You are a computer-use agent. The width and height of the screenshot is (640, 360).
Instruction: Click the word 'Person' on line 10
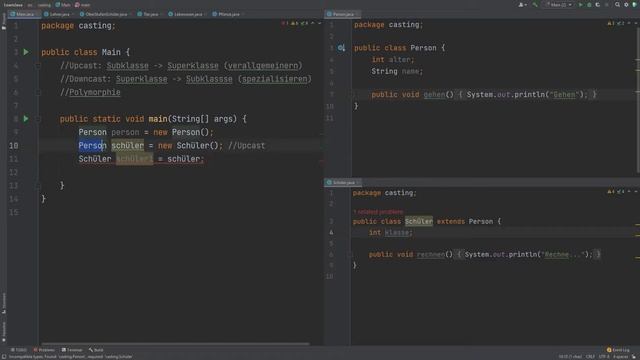92,146
